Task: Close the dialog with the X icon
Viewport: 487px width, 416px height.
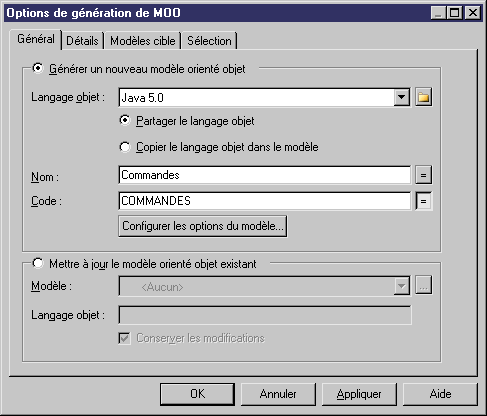Action: [473, 13]
